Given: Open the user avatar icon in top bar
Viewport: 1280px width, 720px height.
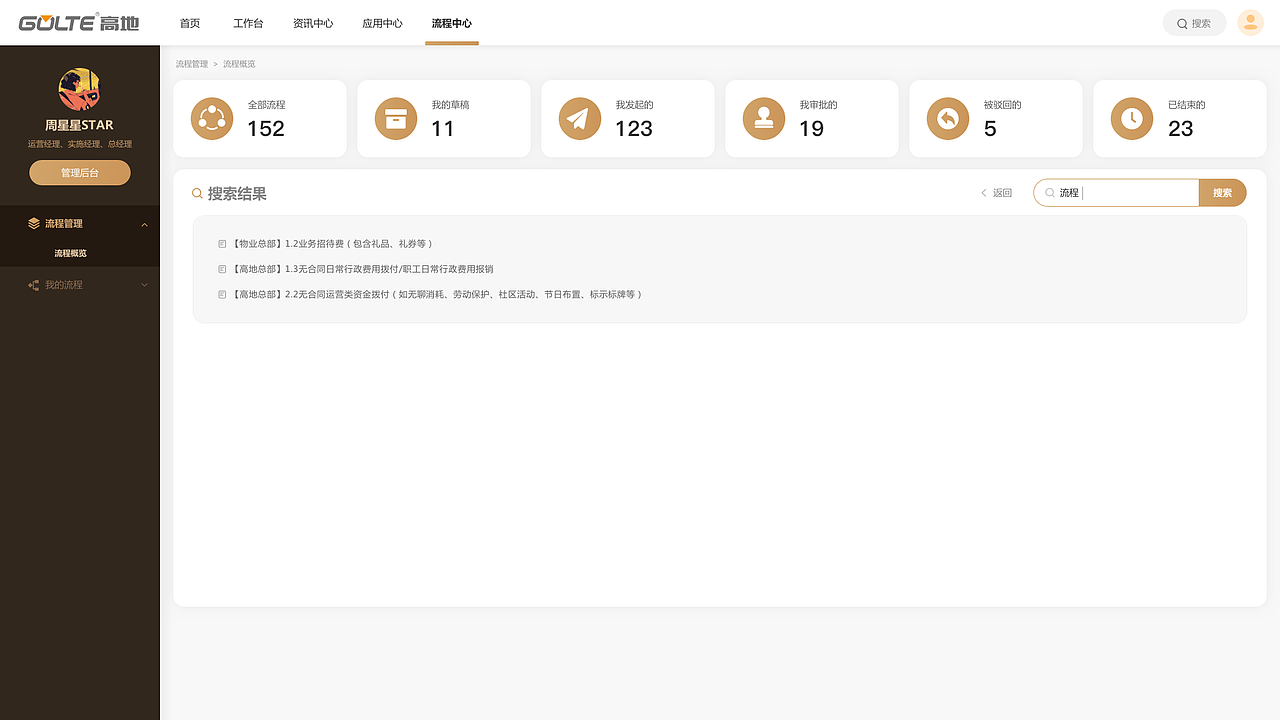Looking at the screenshot, I should (1250, 23).
